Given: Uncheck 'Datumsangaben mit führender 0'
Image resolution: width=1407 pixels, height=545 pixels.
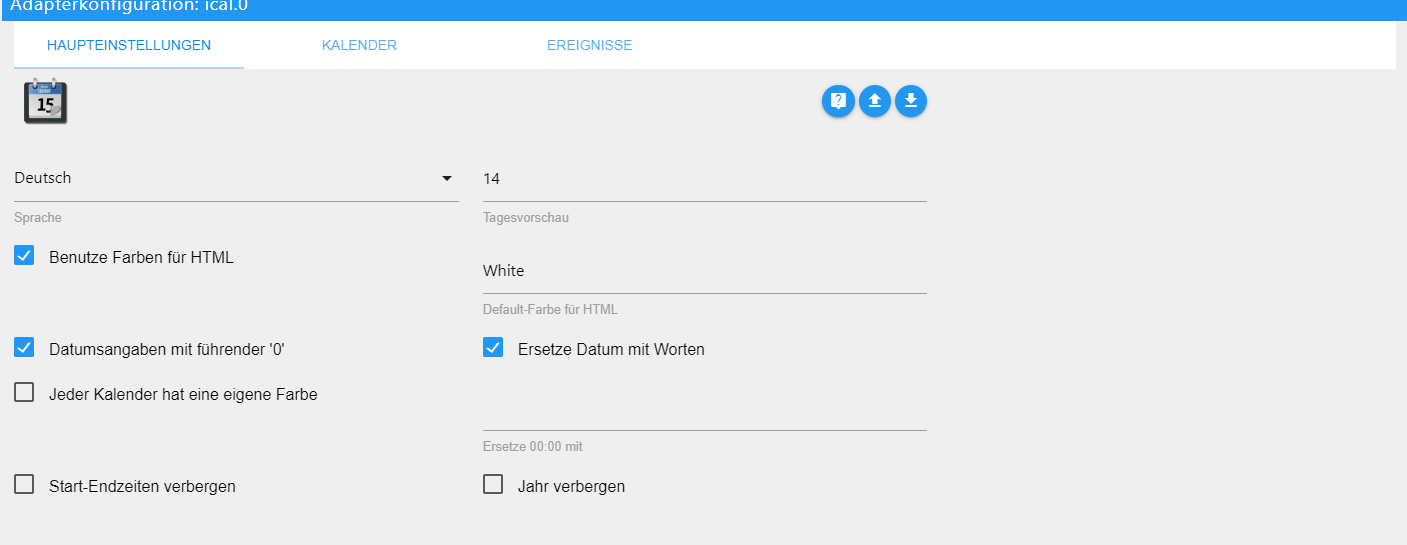Looking at the screenshot, I should tap(24, 348).
